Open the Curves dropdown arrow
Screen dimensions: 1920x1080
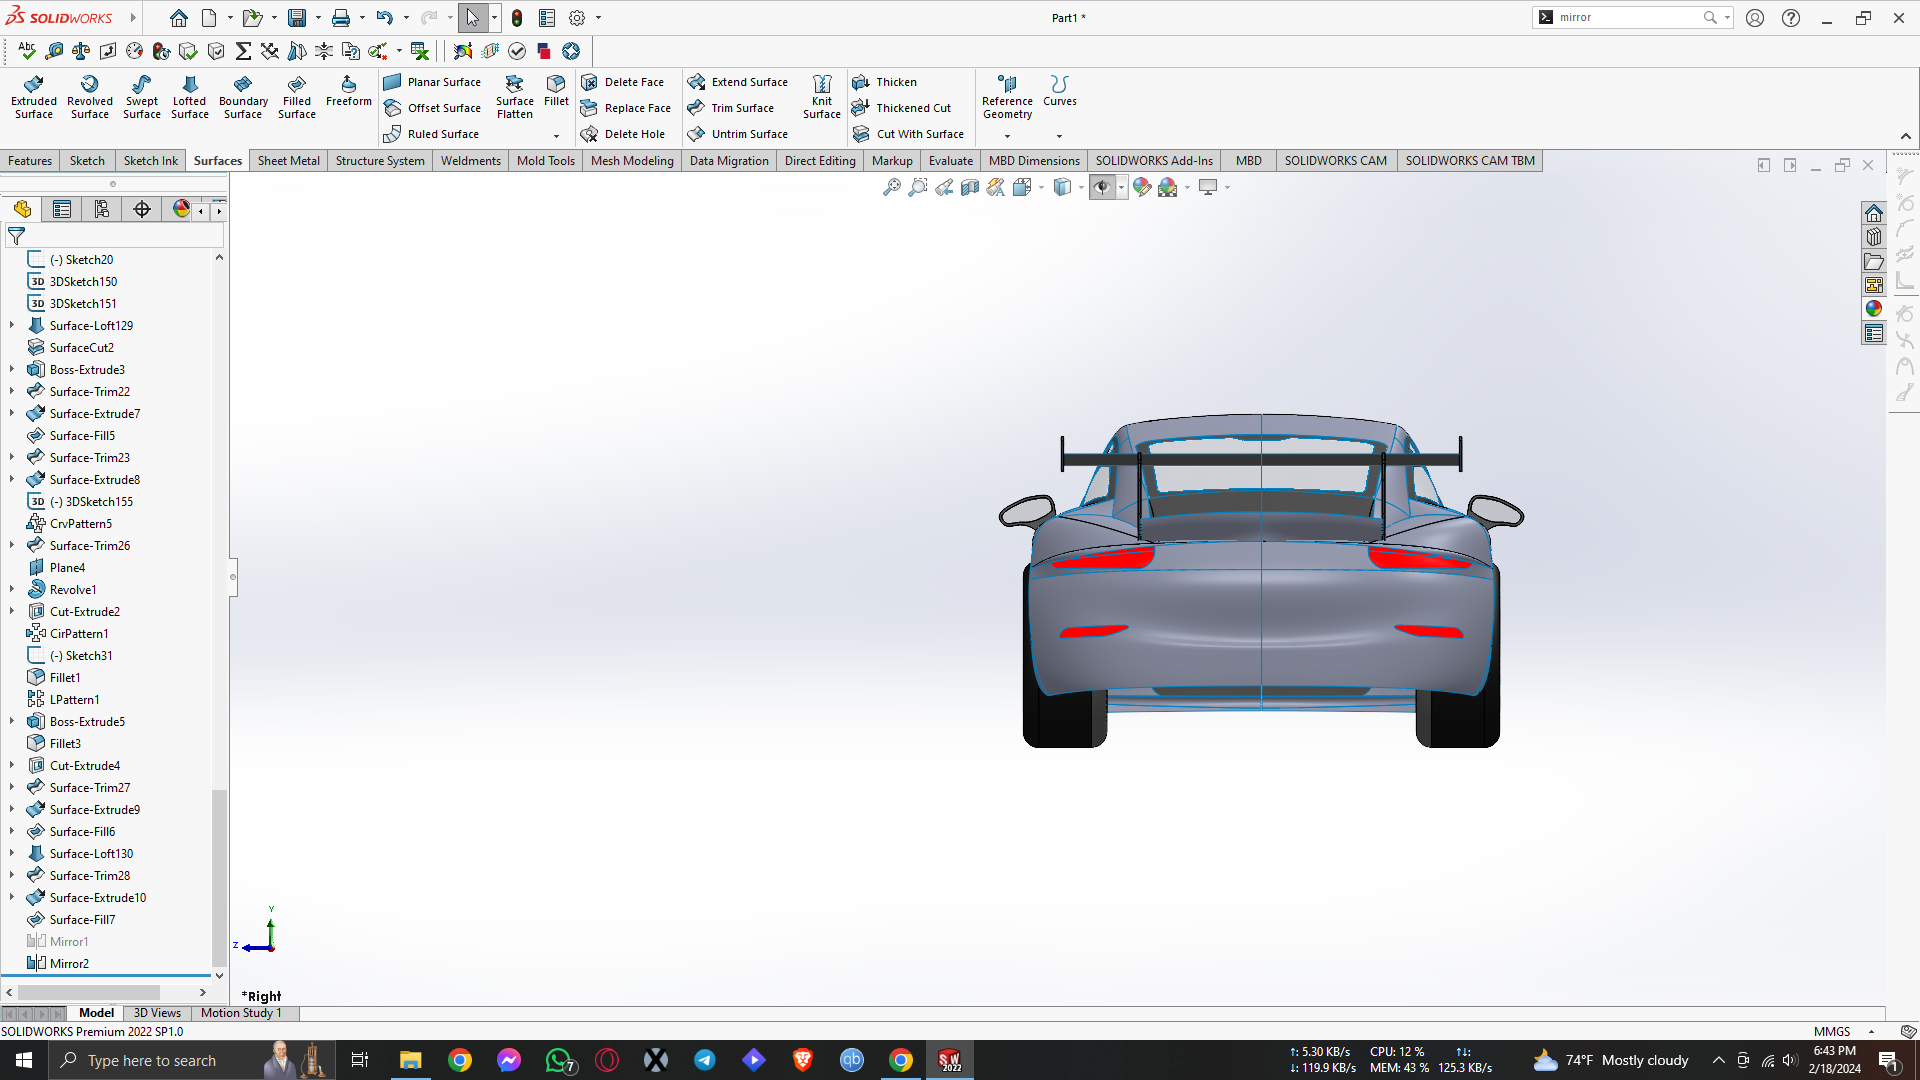1059,136
